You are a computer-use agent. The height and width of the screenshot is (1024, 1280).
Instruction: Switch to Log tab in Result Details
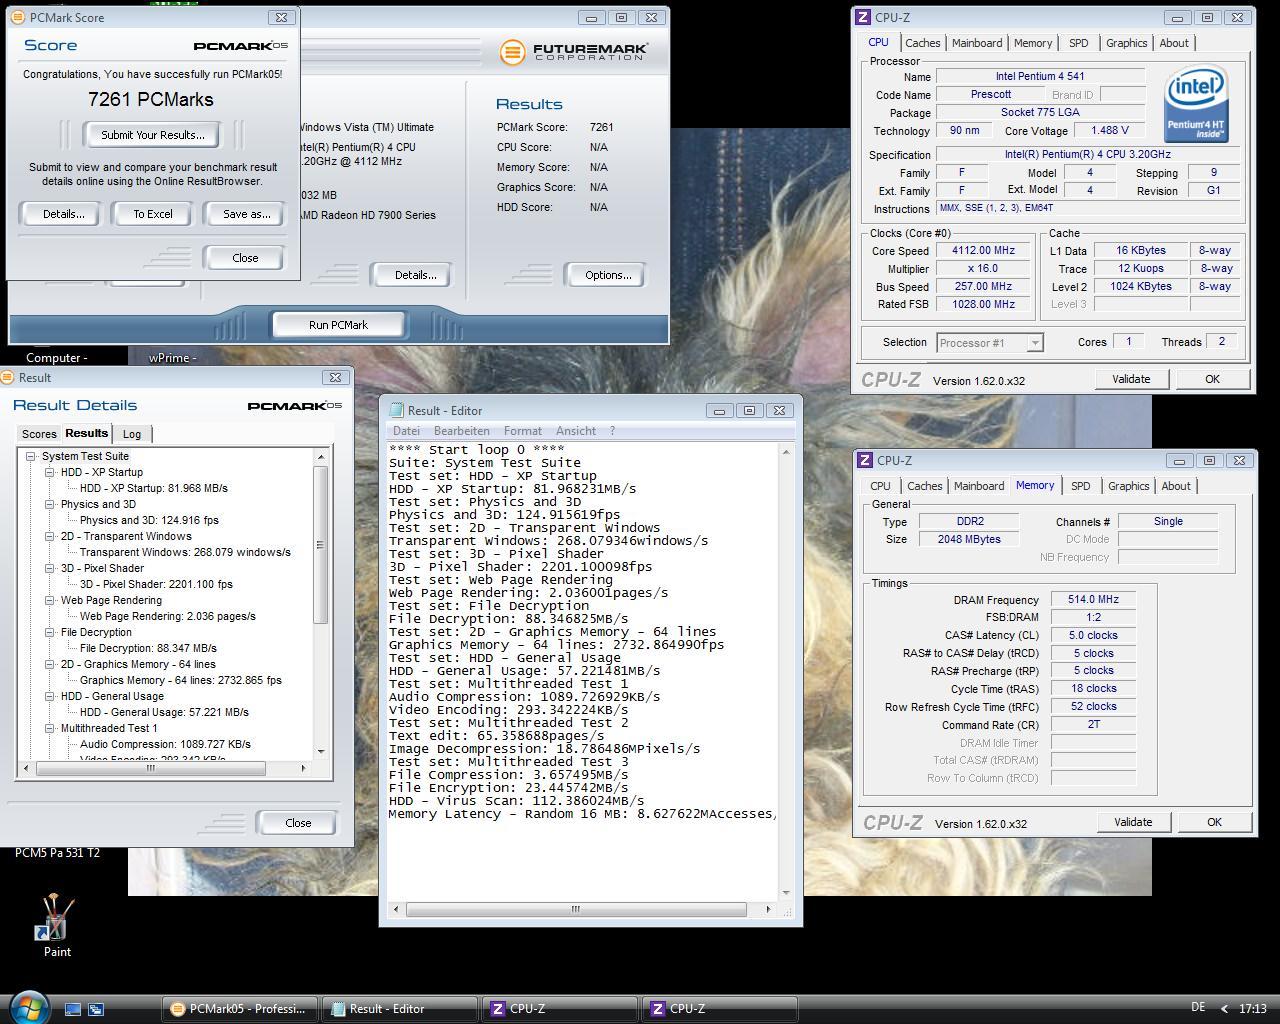coord(132,434)
